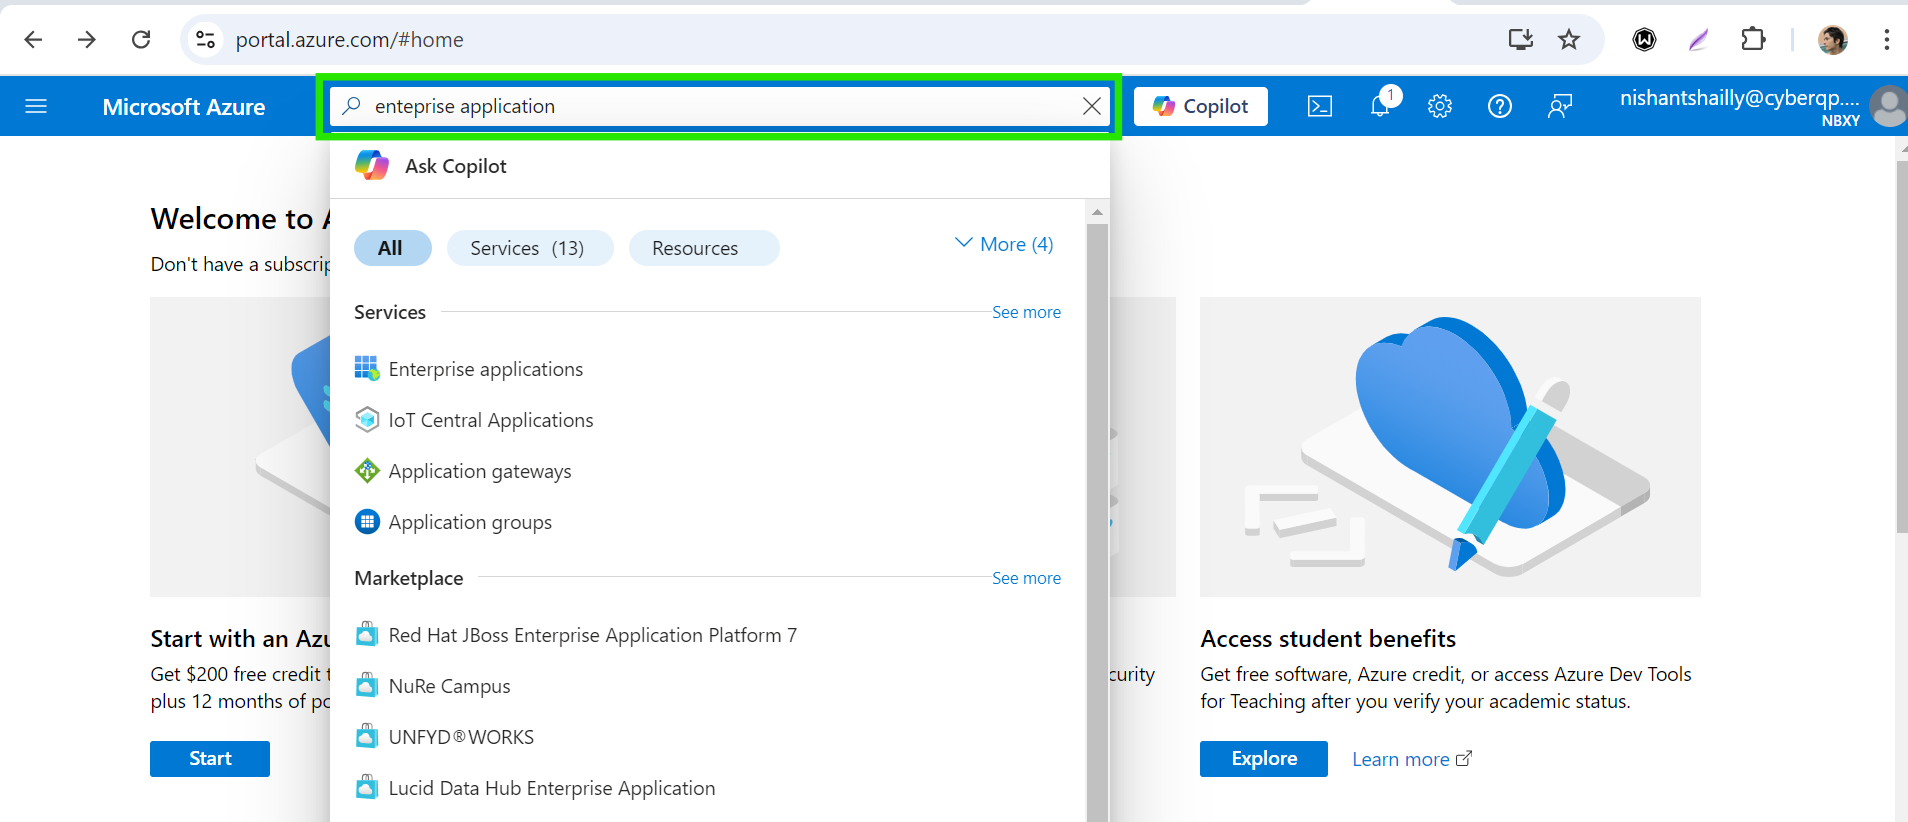Image resolution: width=1908 pixels, height=822 pixels.
Task: Open the feedback icon in header
Action: coord(1560,106)
